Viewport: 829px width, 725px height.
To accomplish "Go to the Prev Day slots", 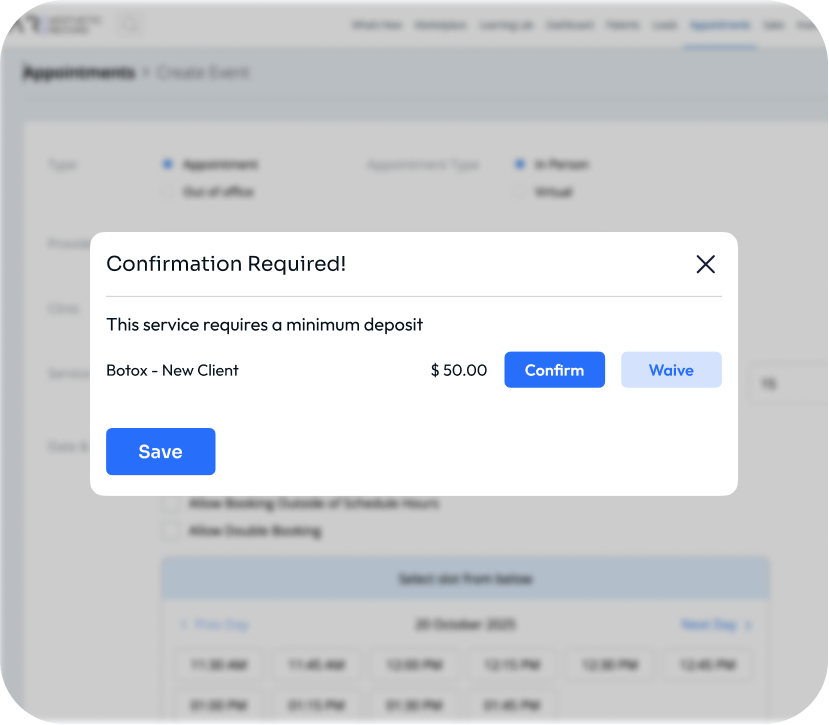I will pyautogui.click(x=213, y=625).
